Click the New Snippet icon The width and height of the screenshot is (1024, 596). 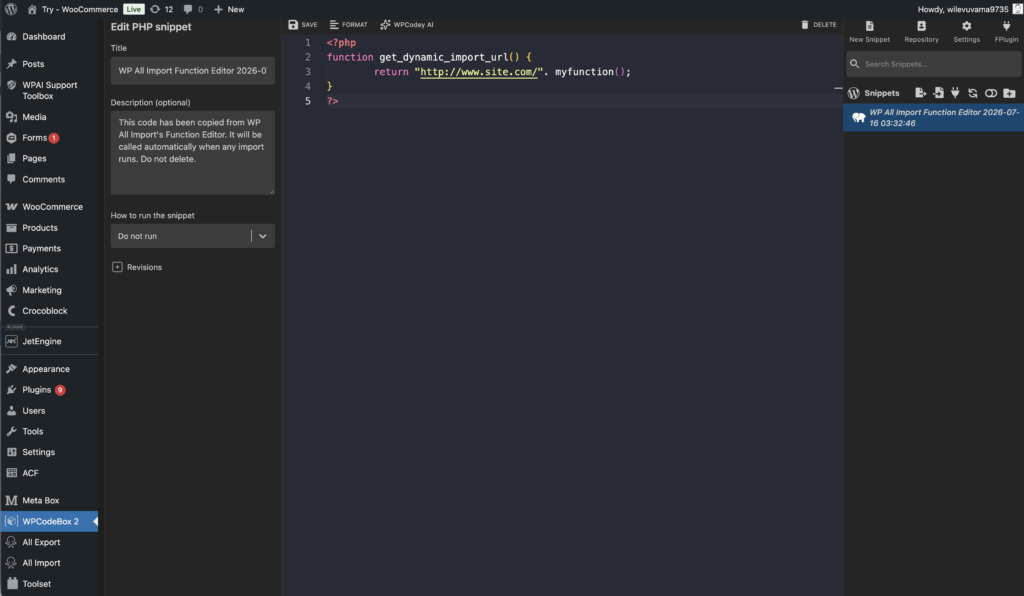pos(869,26)
